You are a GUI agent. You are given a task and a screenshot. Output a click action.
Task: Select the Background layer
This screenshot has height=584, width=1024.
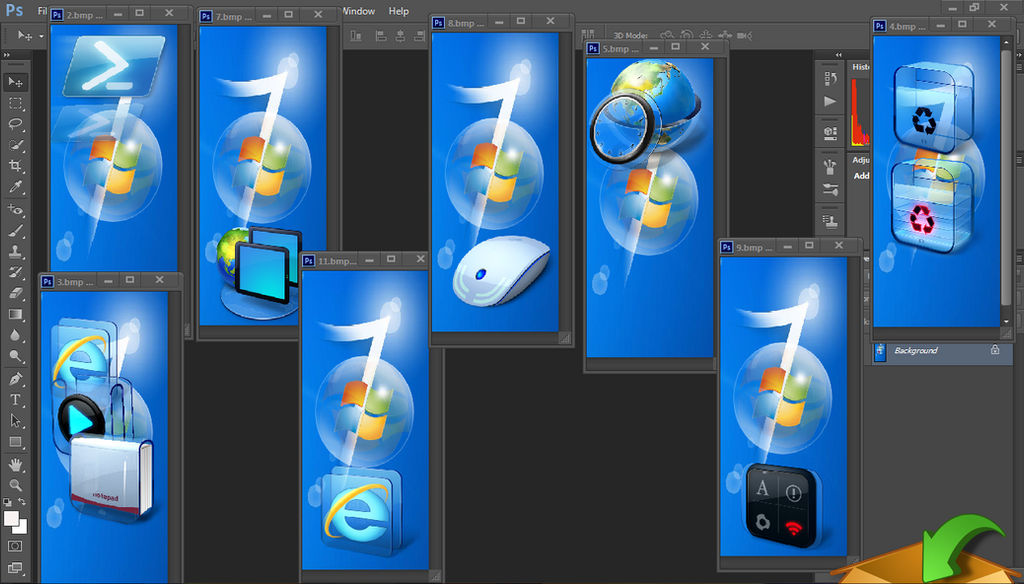[x=942, y=351]
